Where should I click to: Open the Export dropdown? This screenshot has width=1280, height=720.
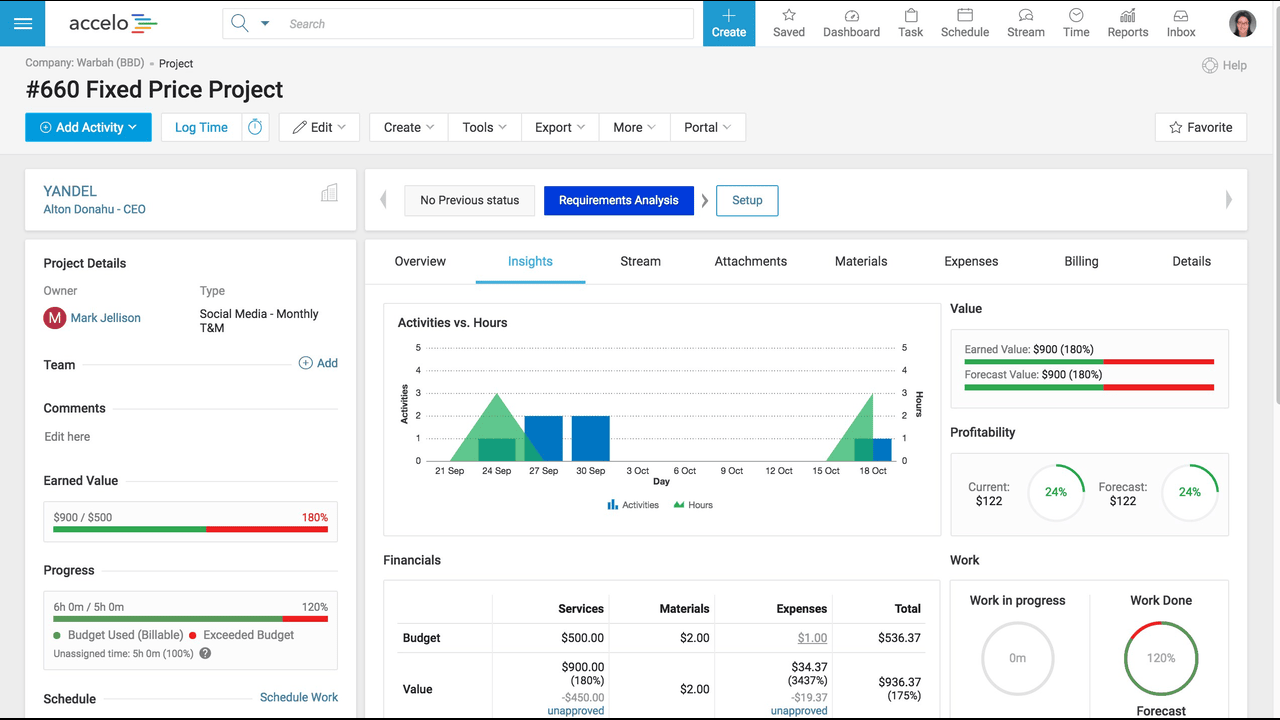560,127
